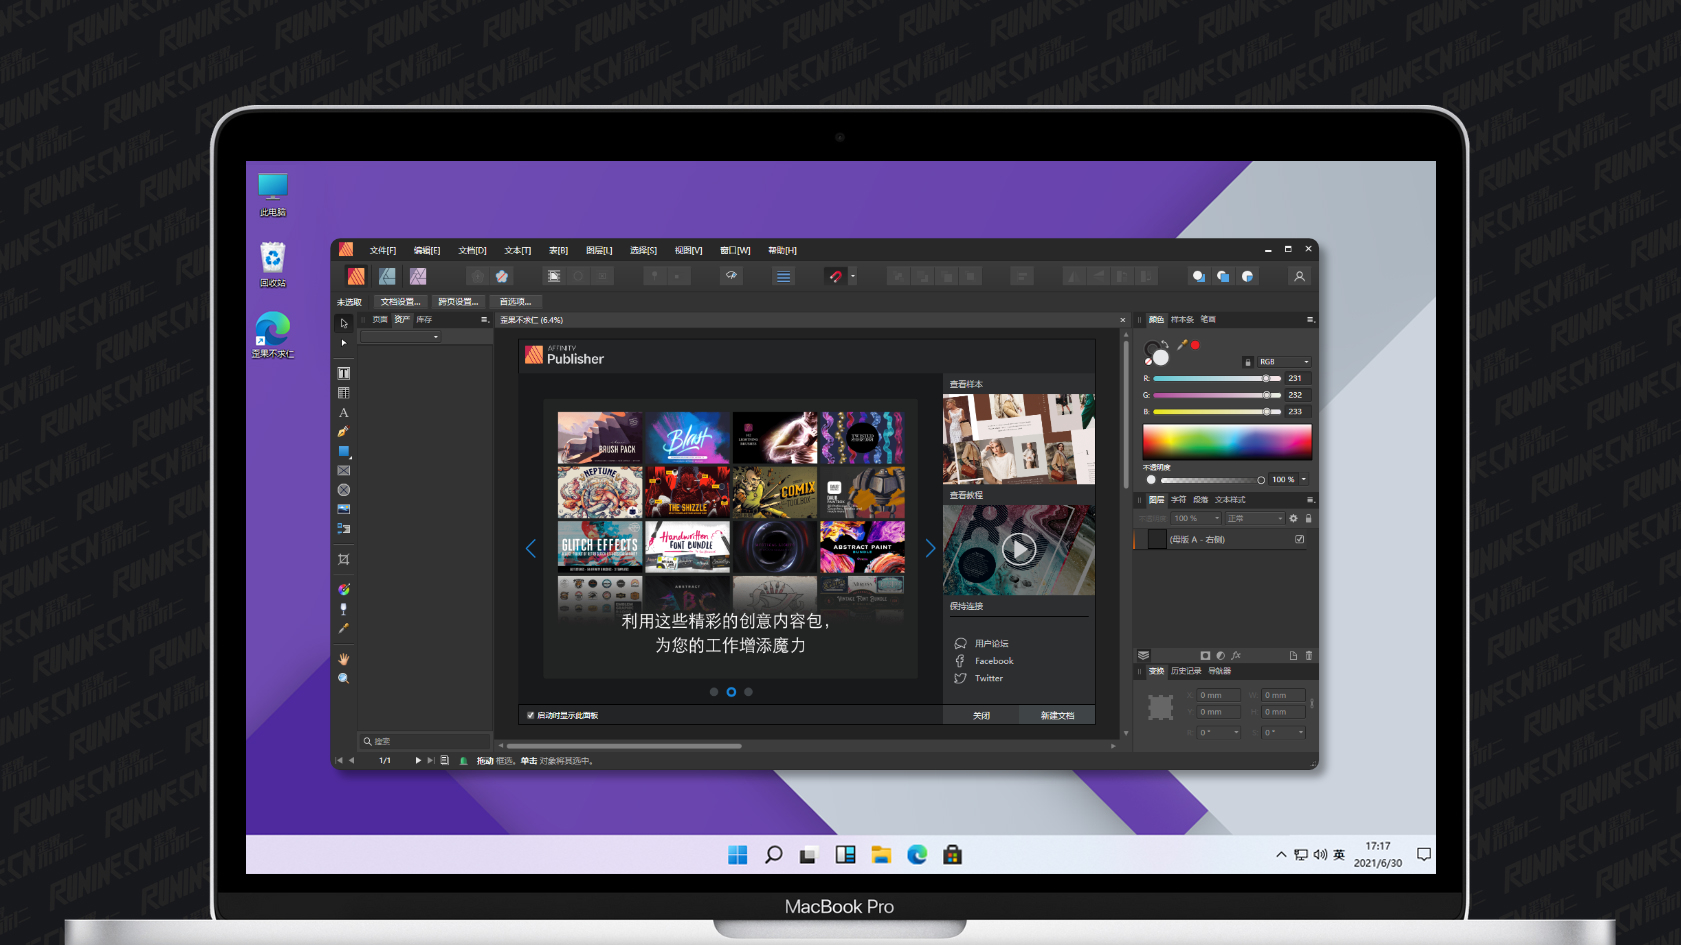Open the layer blend mode dropdown
The width and height of the screenshot is (1681, 945).
[1254, 518]
